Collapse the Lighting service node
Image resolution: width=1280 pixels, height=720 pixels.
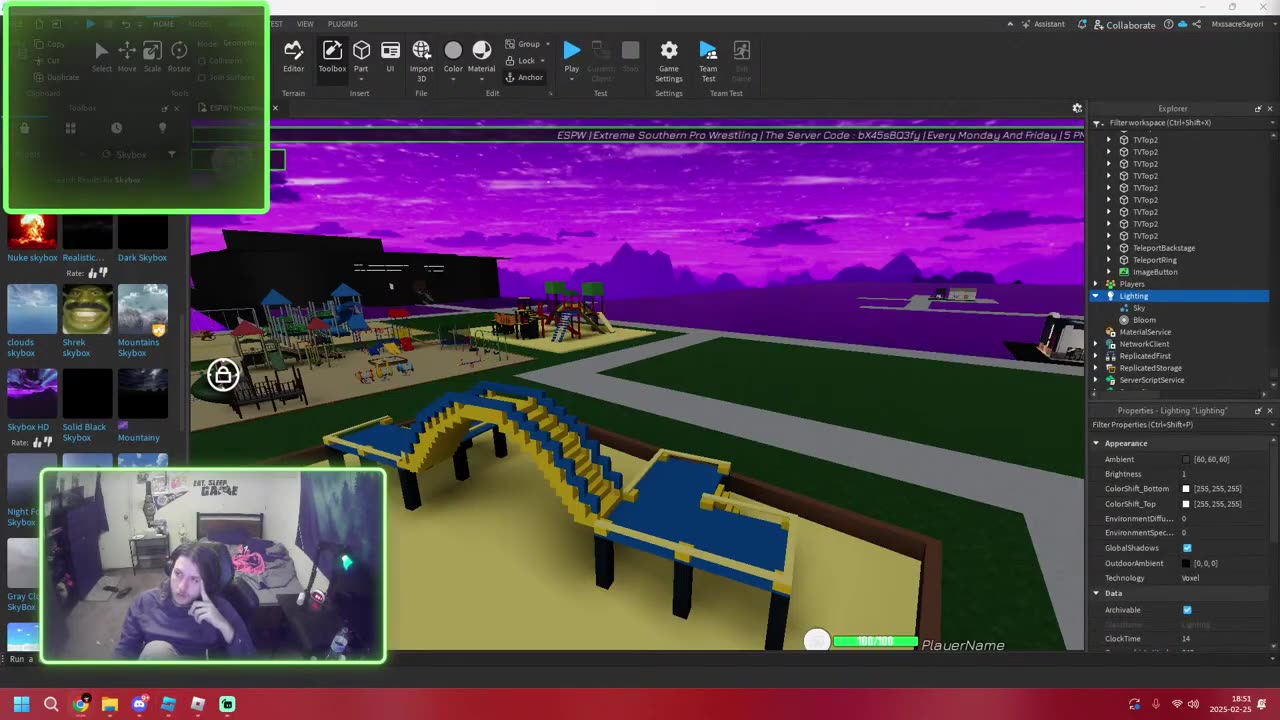1096,296
